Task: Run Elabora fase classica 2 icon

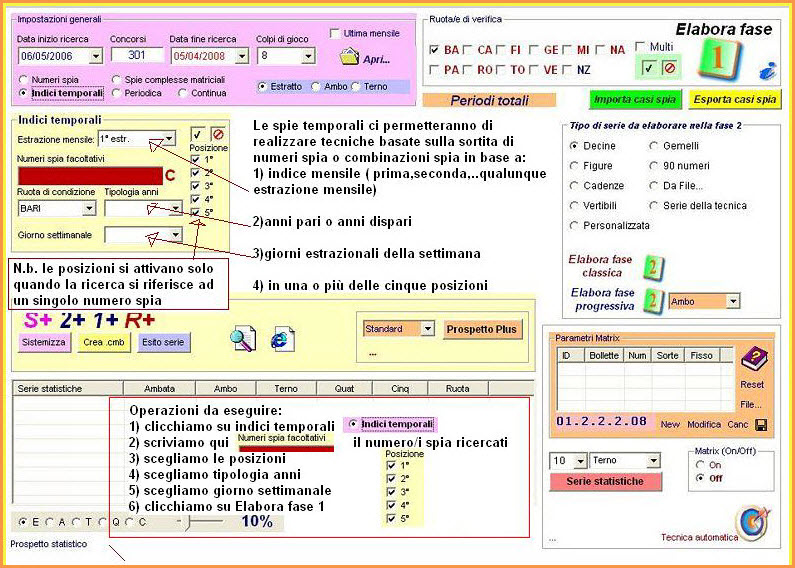Action: 653,267
